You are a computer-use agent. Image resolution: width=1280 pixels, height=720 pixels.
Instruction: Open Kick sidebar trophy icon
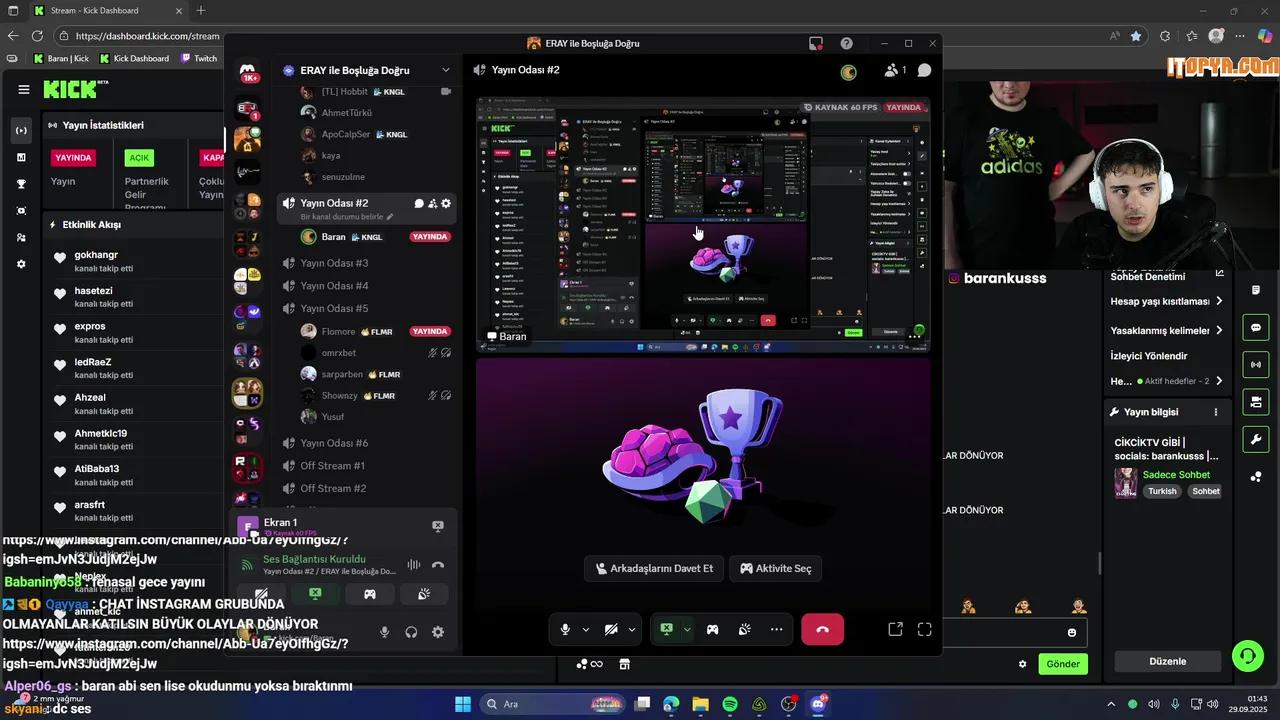21,184
